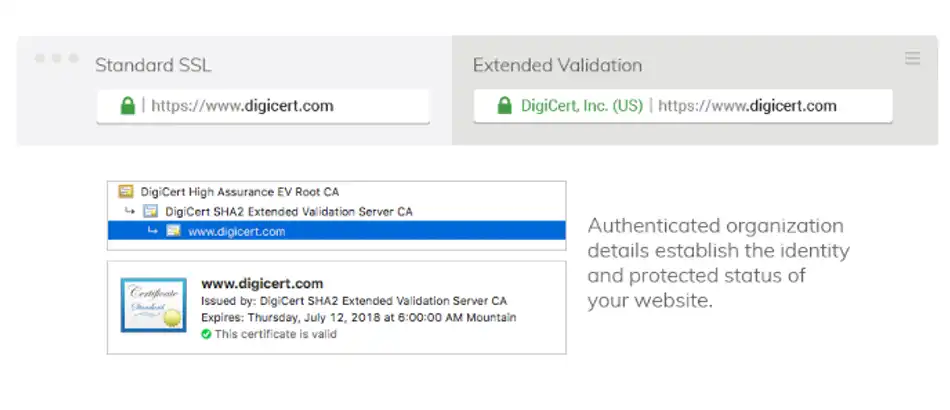950x410 pixels.
Task: Click the DigiCert High Assurance EV Root CA certificate icon
Action: [x=125, y=192]
